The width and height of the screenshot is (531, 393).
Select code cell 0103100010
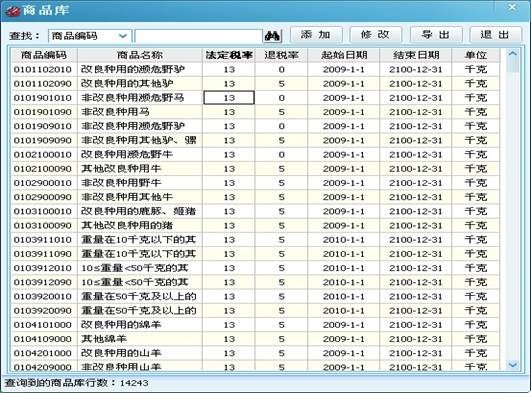click(43, 211)
